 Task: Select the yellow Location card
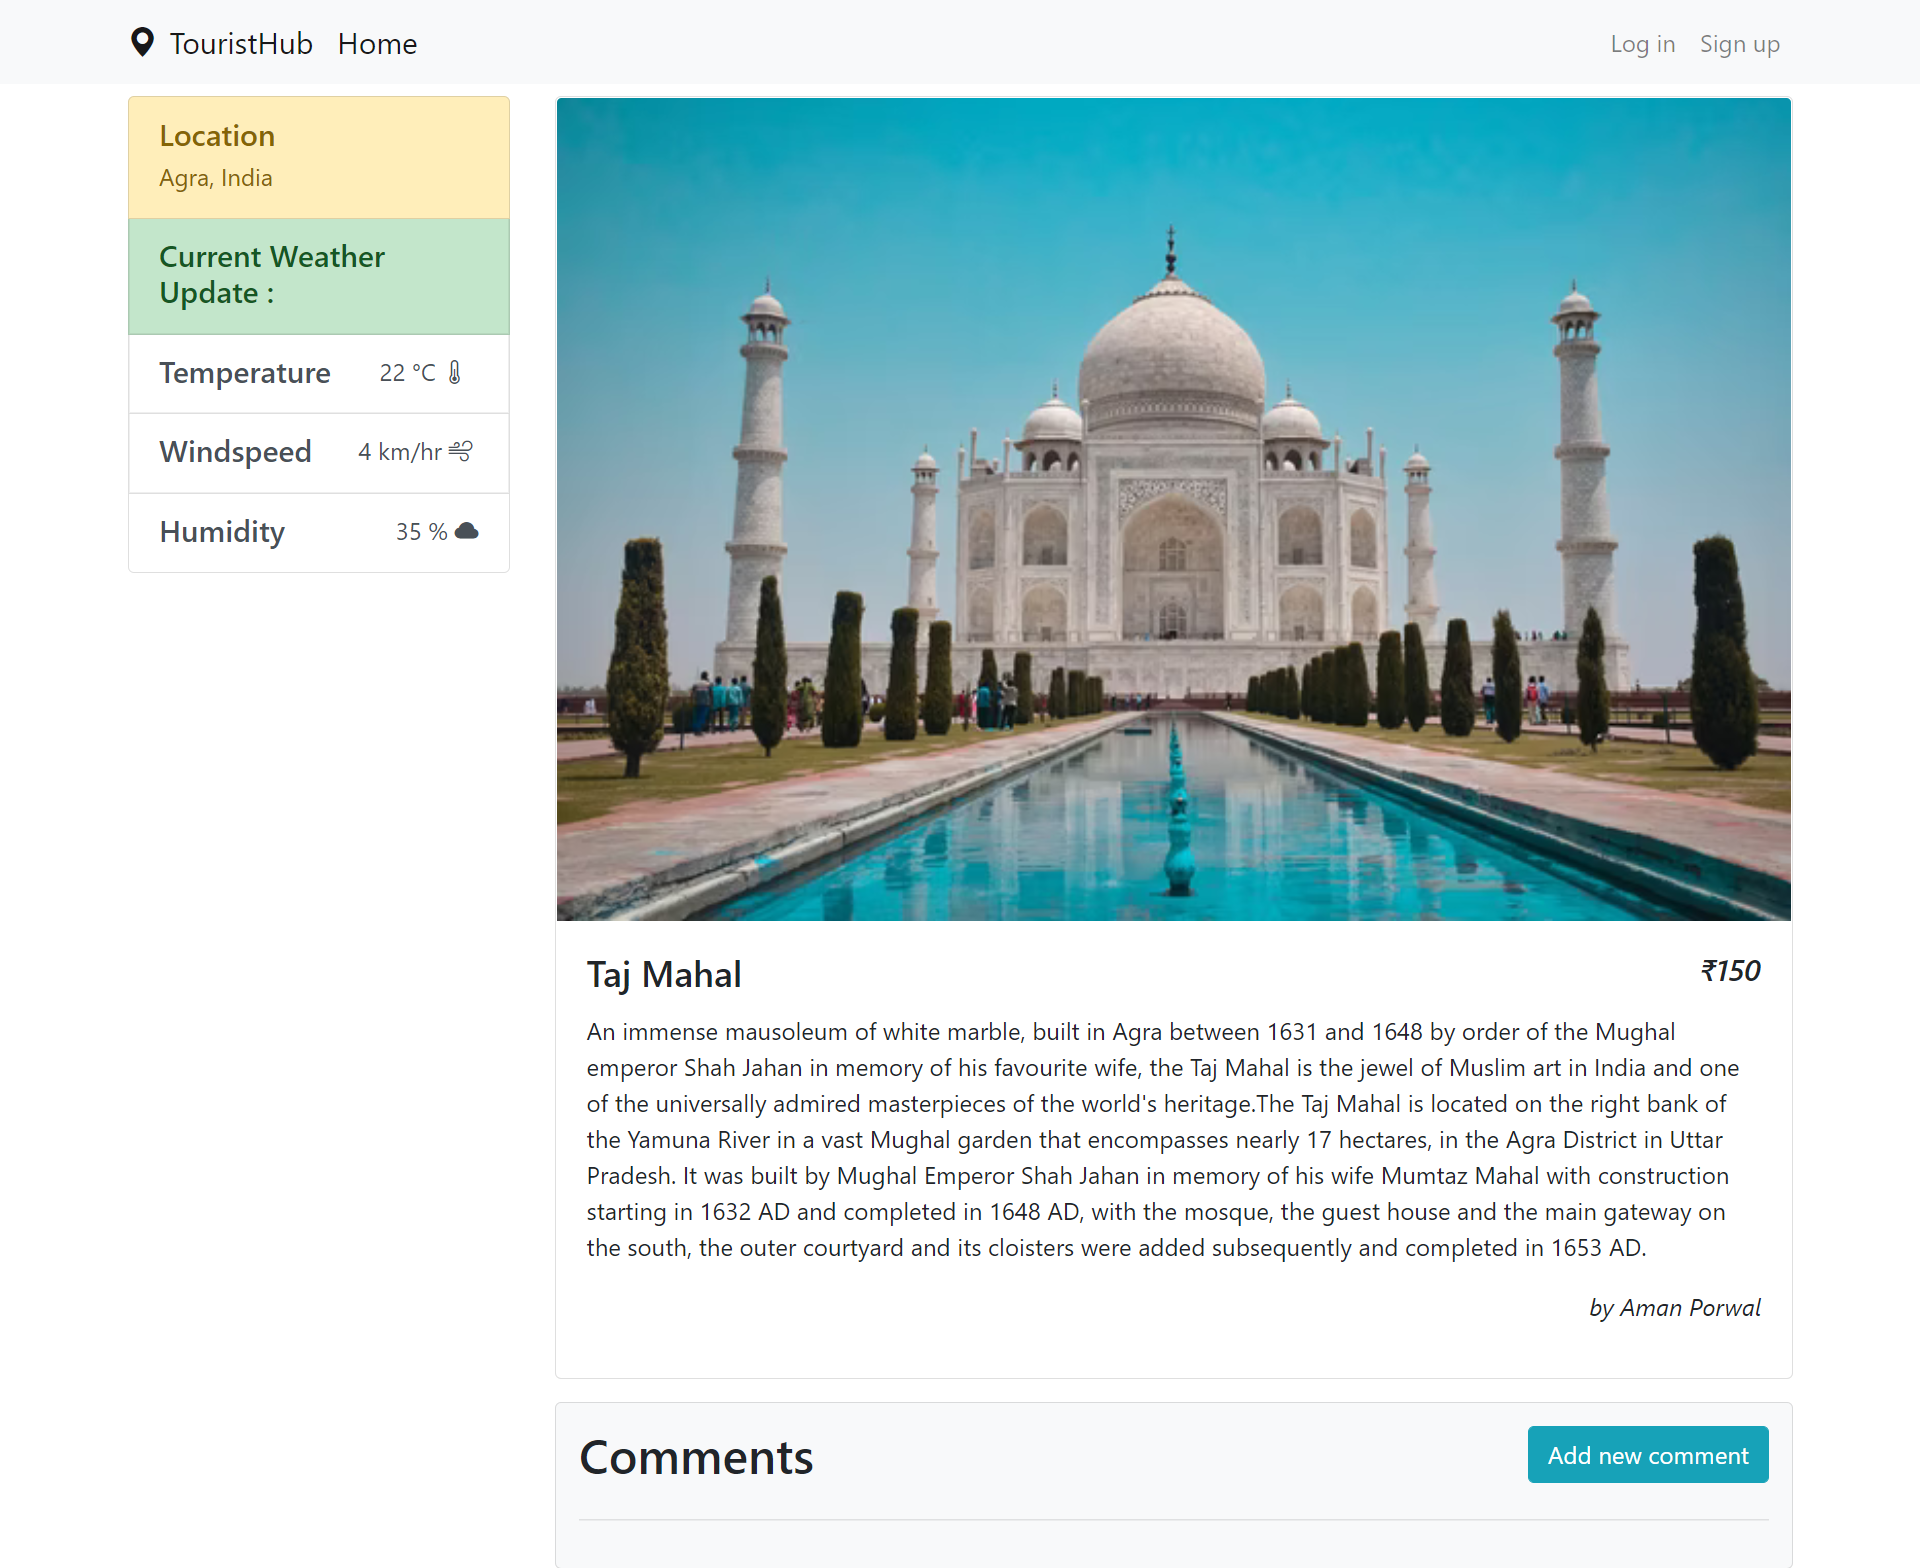pos(318,156)
